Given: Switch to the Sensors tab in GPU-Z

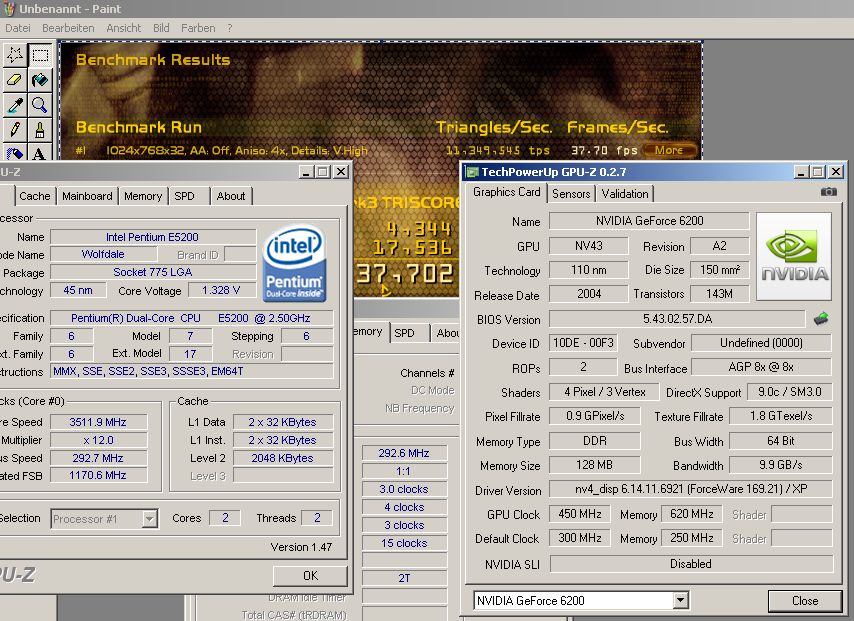Looking at the screenshot, I should (571, 193).
